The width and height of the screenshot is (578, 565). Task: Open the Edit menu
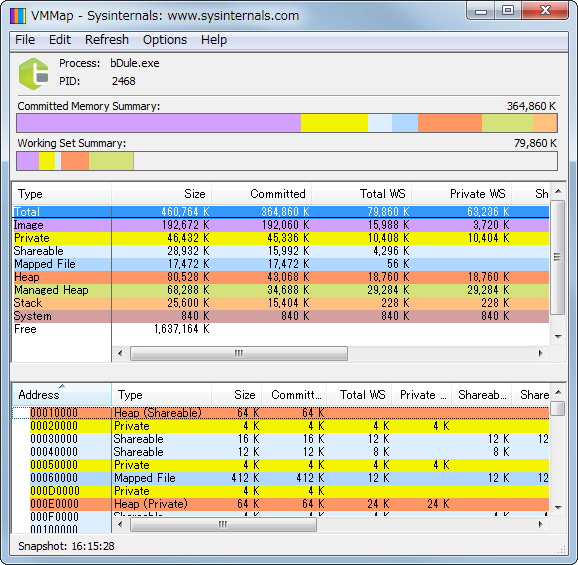60,40
